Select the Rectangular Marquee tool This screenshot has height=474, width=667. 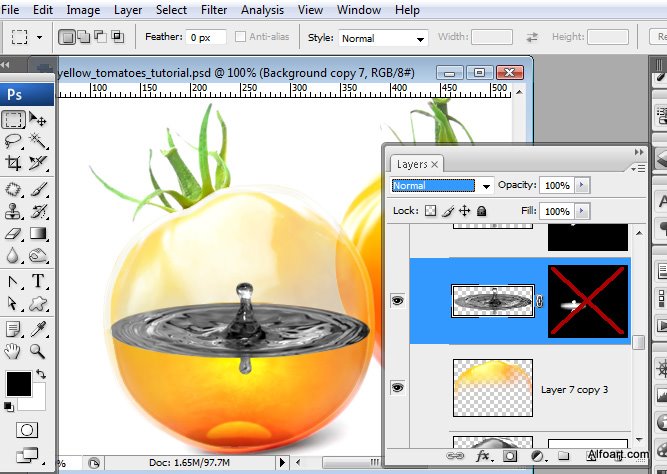13,119
